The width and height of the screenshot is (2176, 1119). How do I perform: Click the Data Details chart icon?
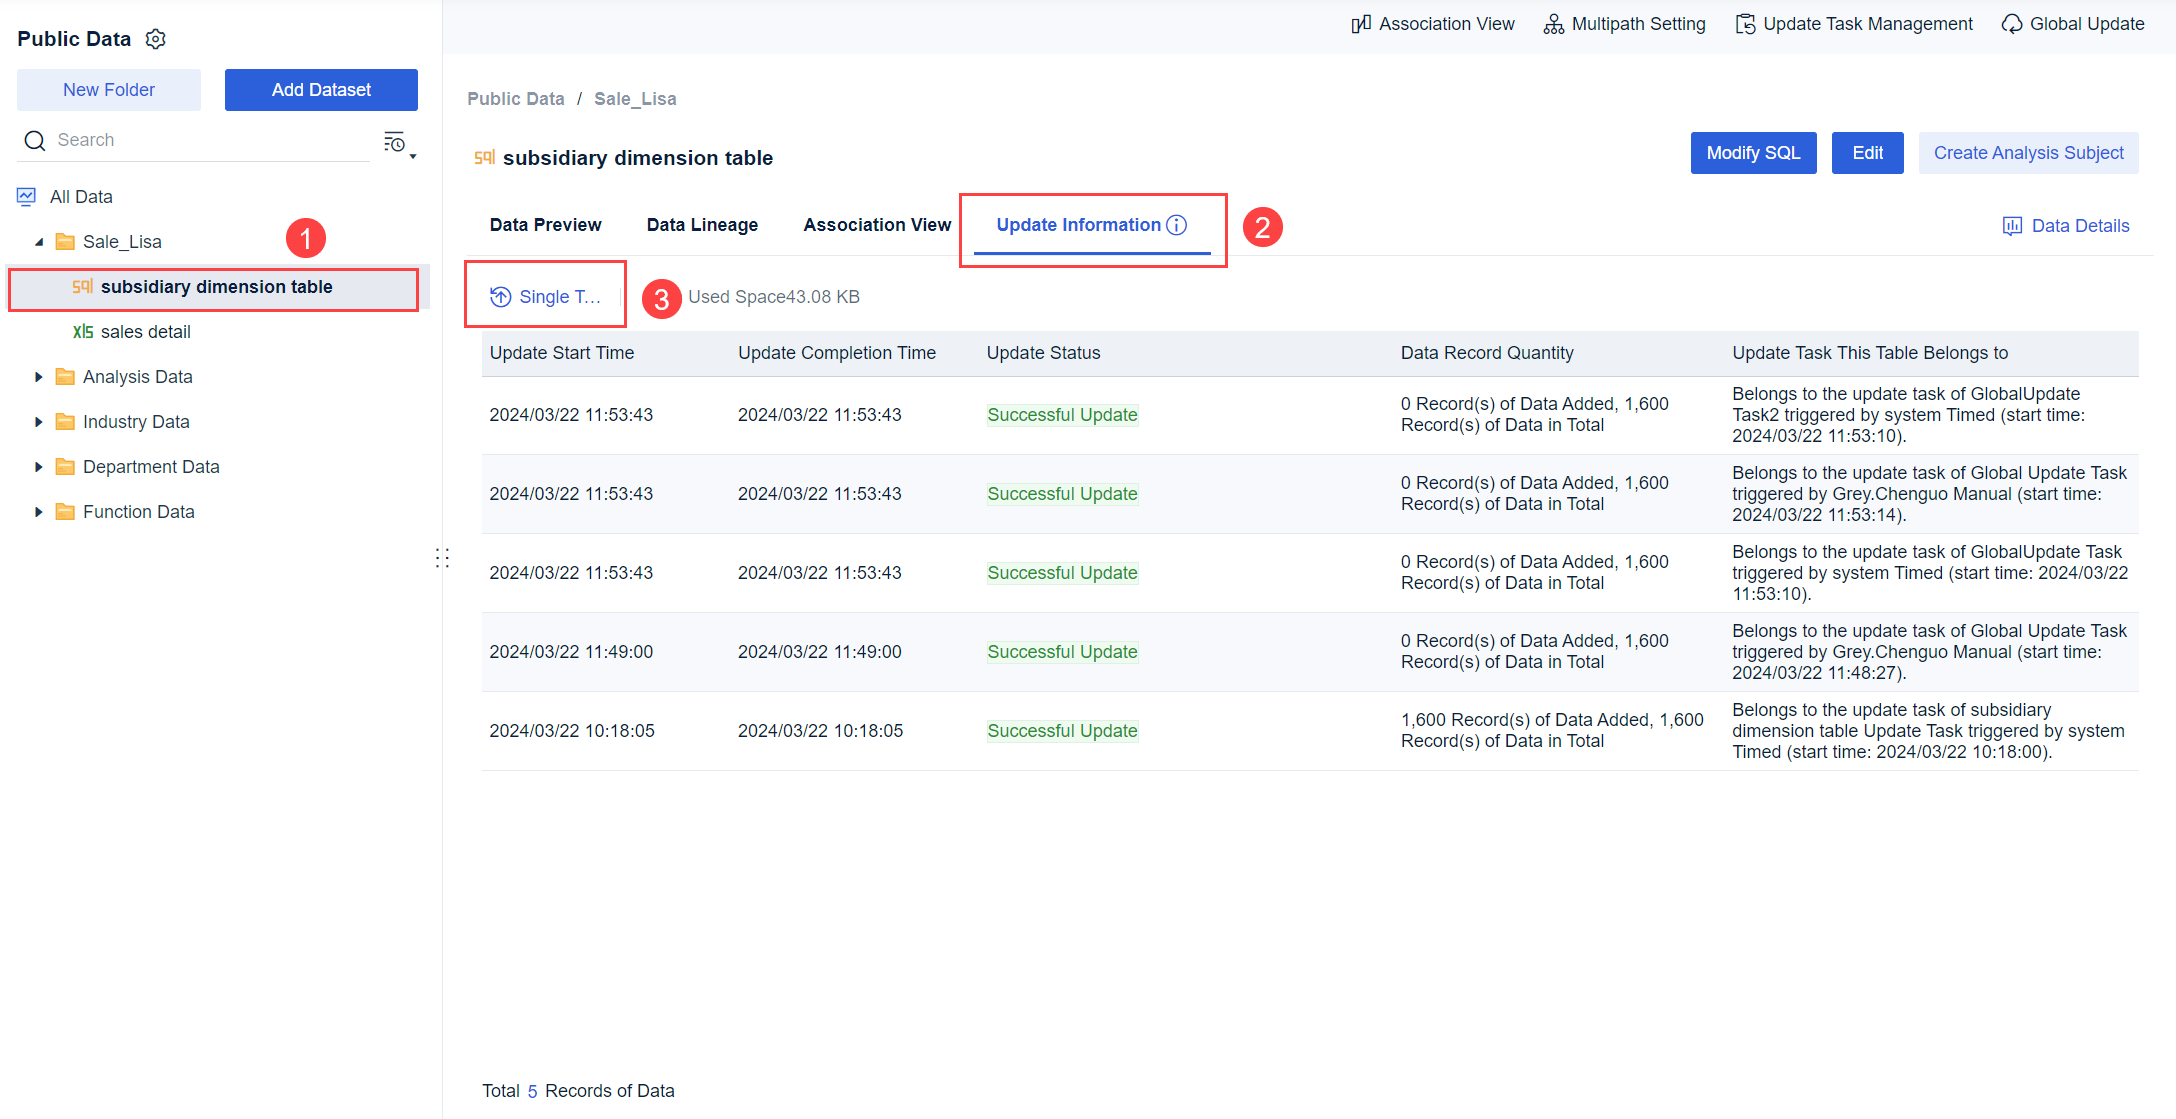2011,226
